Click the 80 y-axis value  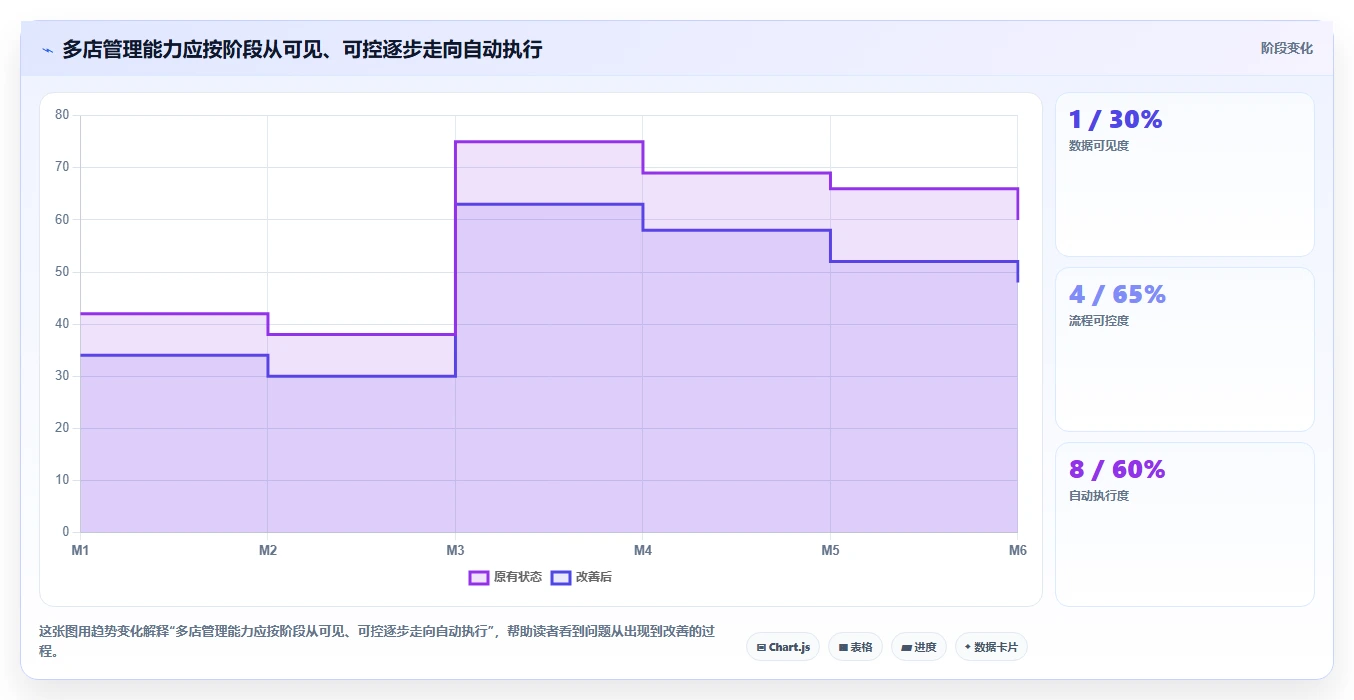(x=62, y=115)
